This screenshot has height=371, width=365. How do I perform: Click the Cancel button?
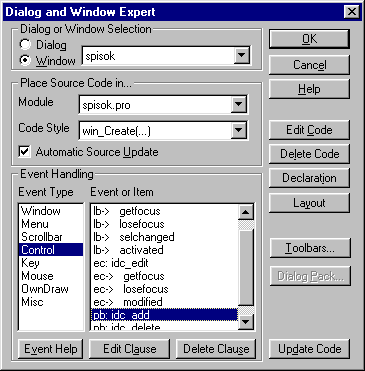309,65
